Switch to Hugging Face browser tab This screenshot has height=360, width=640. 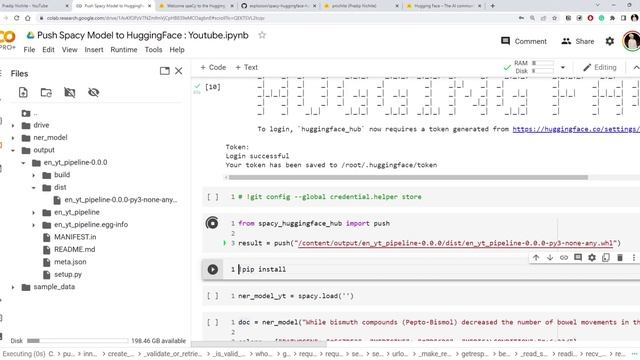click(444, 6)
